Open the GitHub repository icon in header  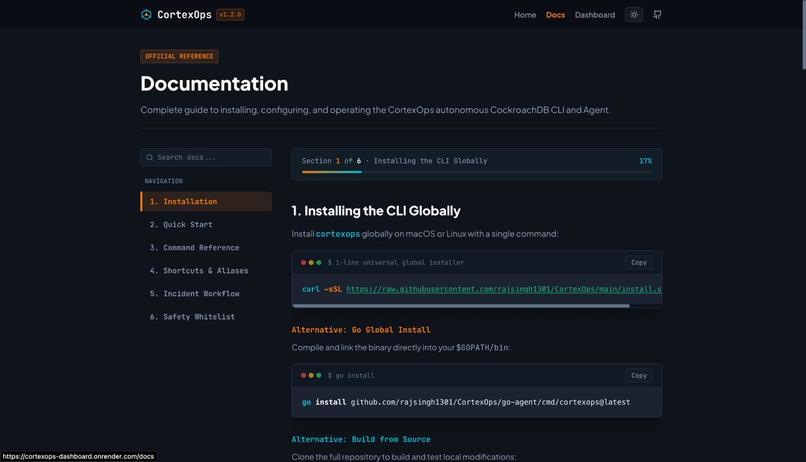tap(657, 14)
